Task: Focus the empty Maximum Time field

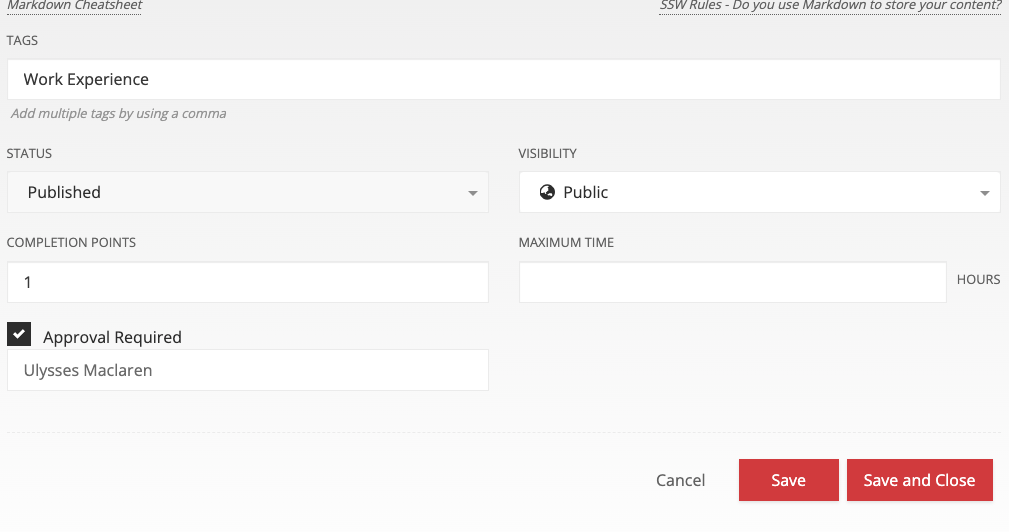Action: point(732,282)
